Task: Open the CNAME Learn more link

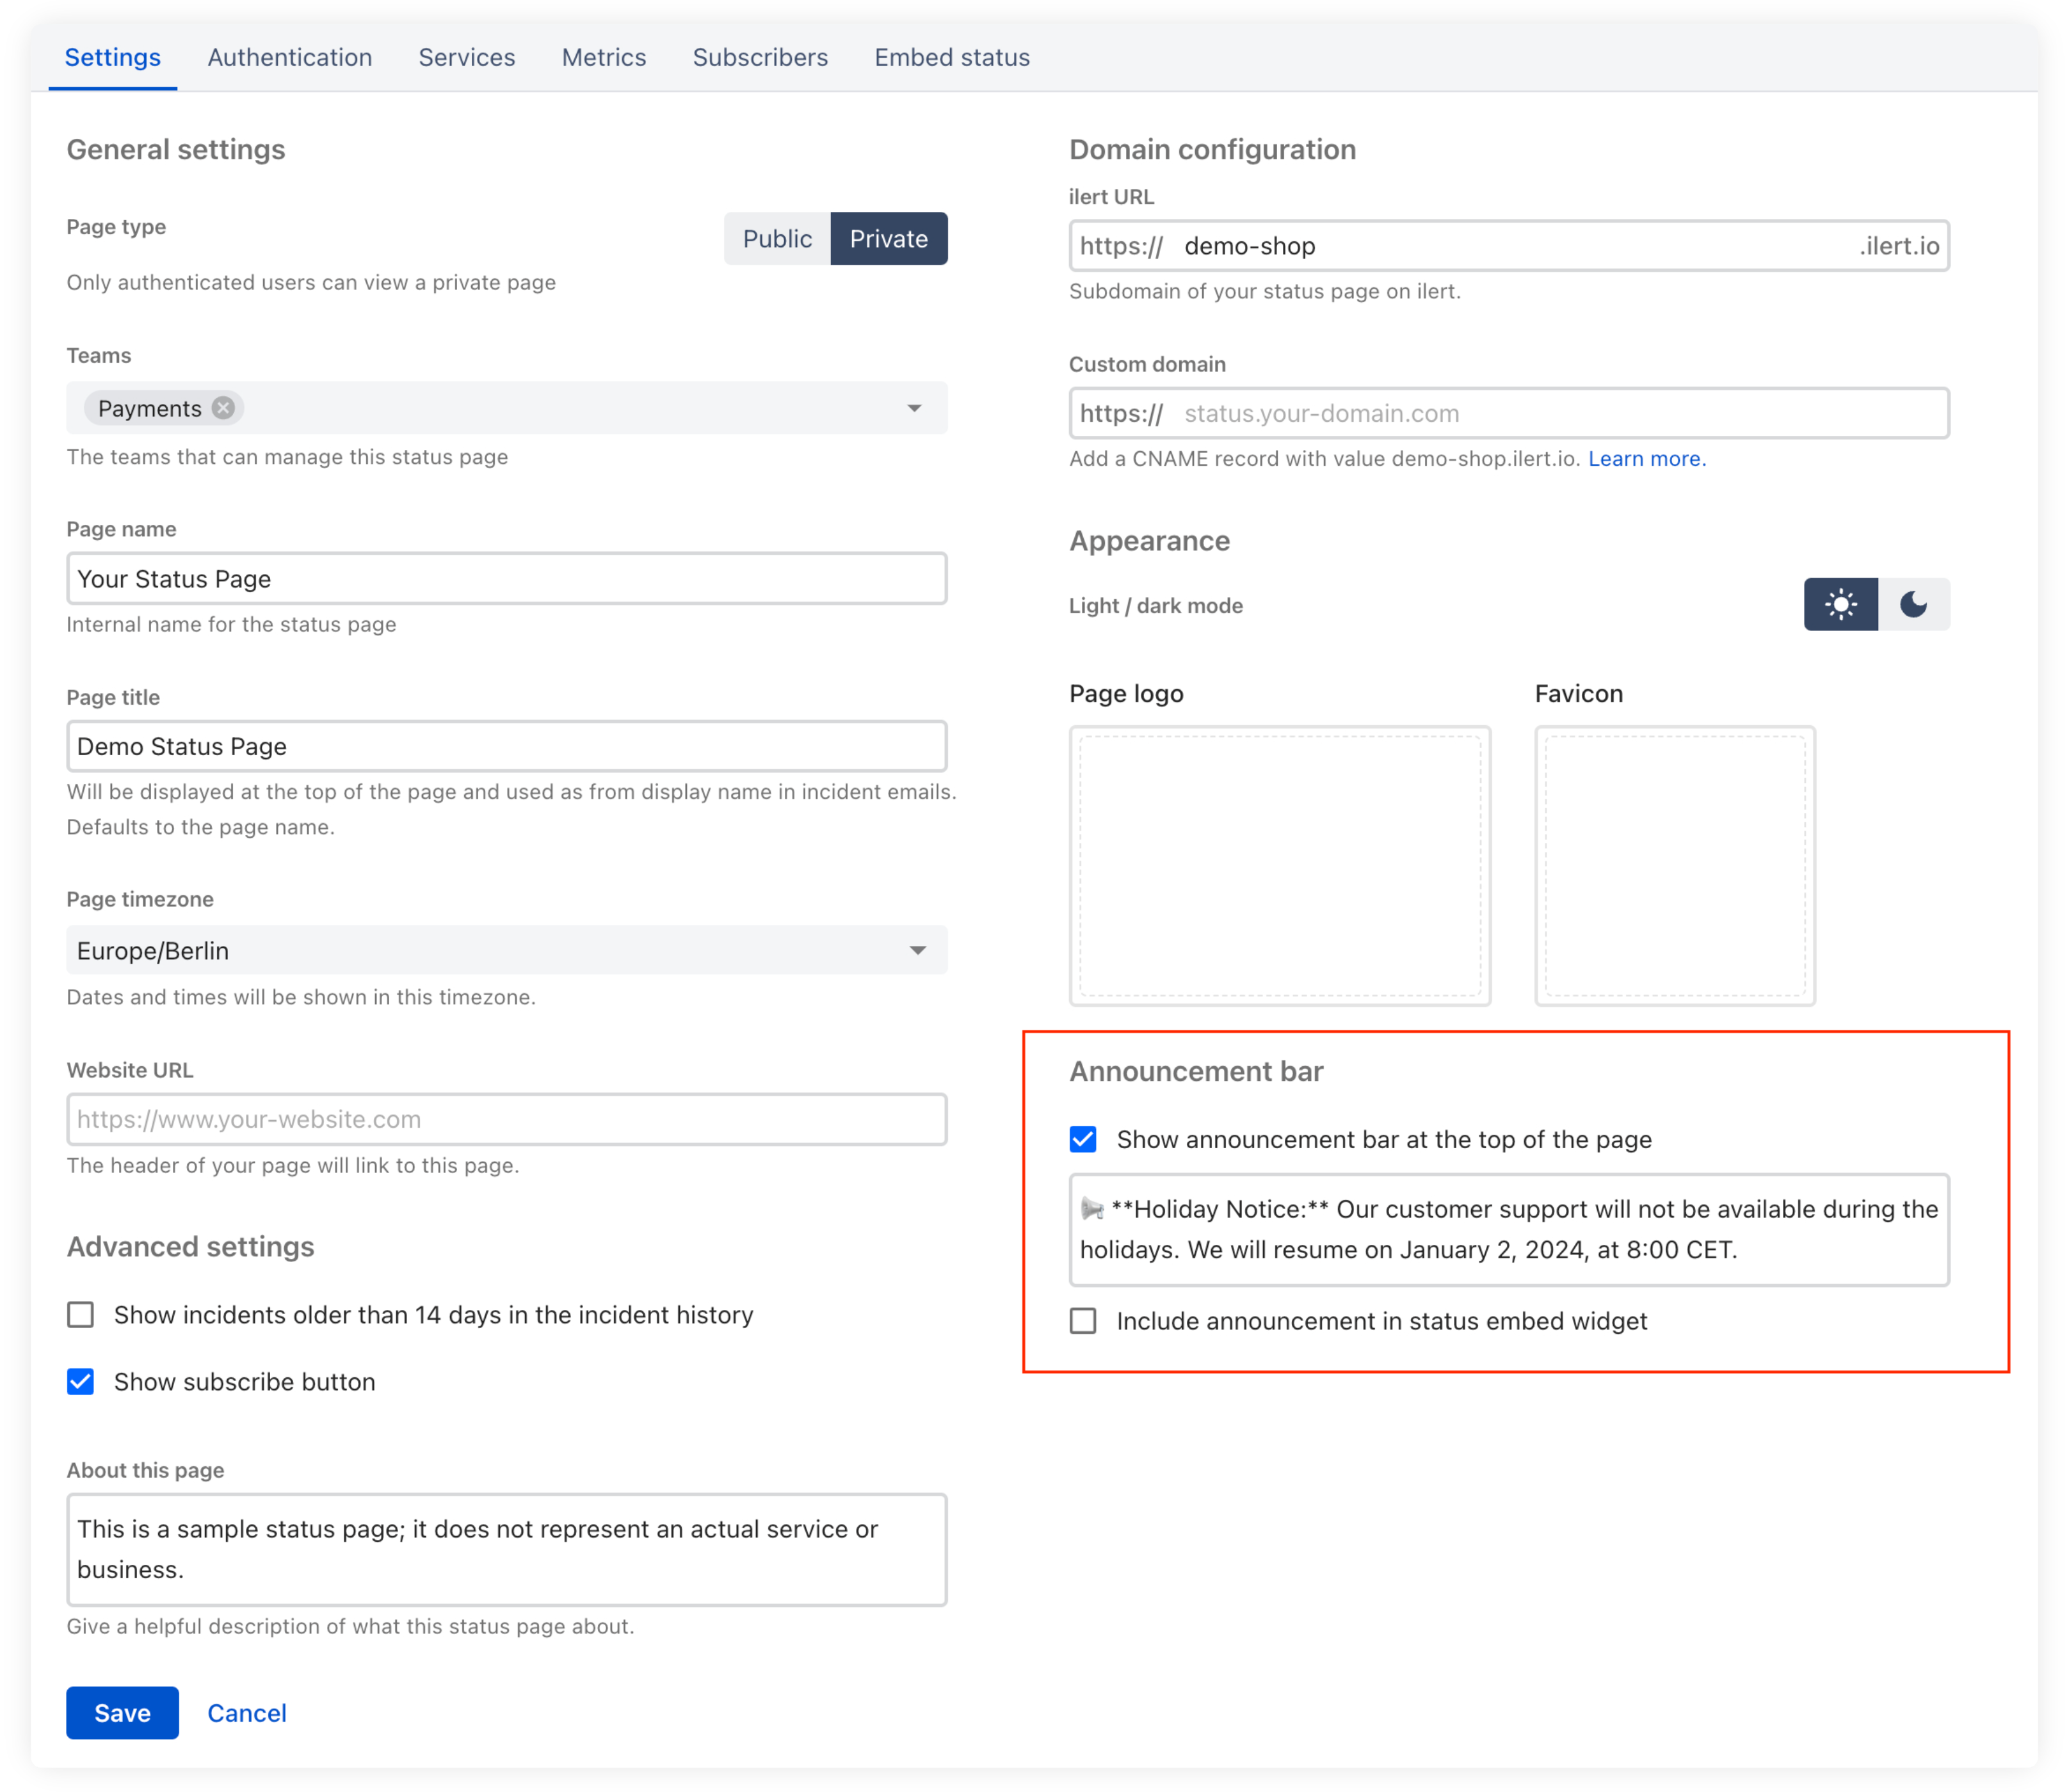Action: 1646,459
